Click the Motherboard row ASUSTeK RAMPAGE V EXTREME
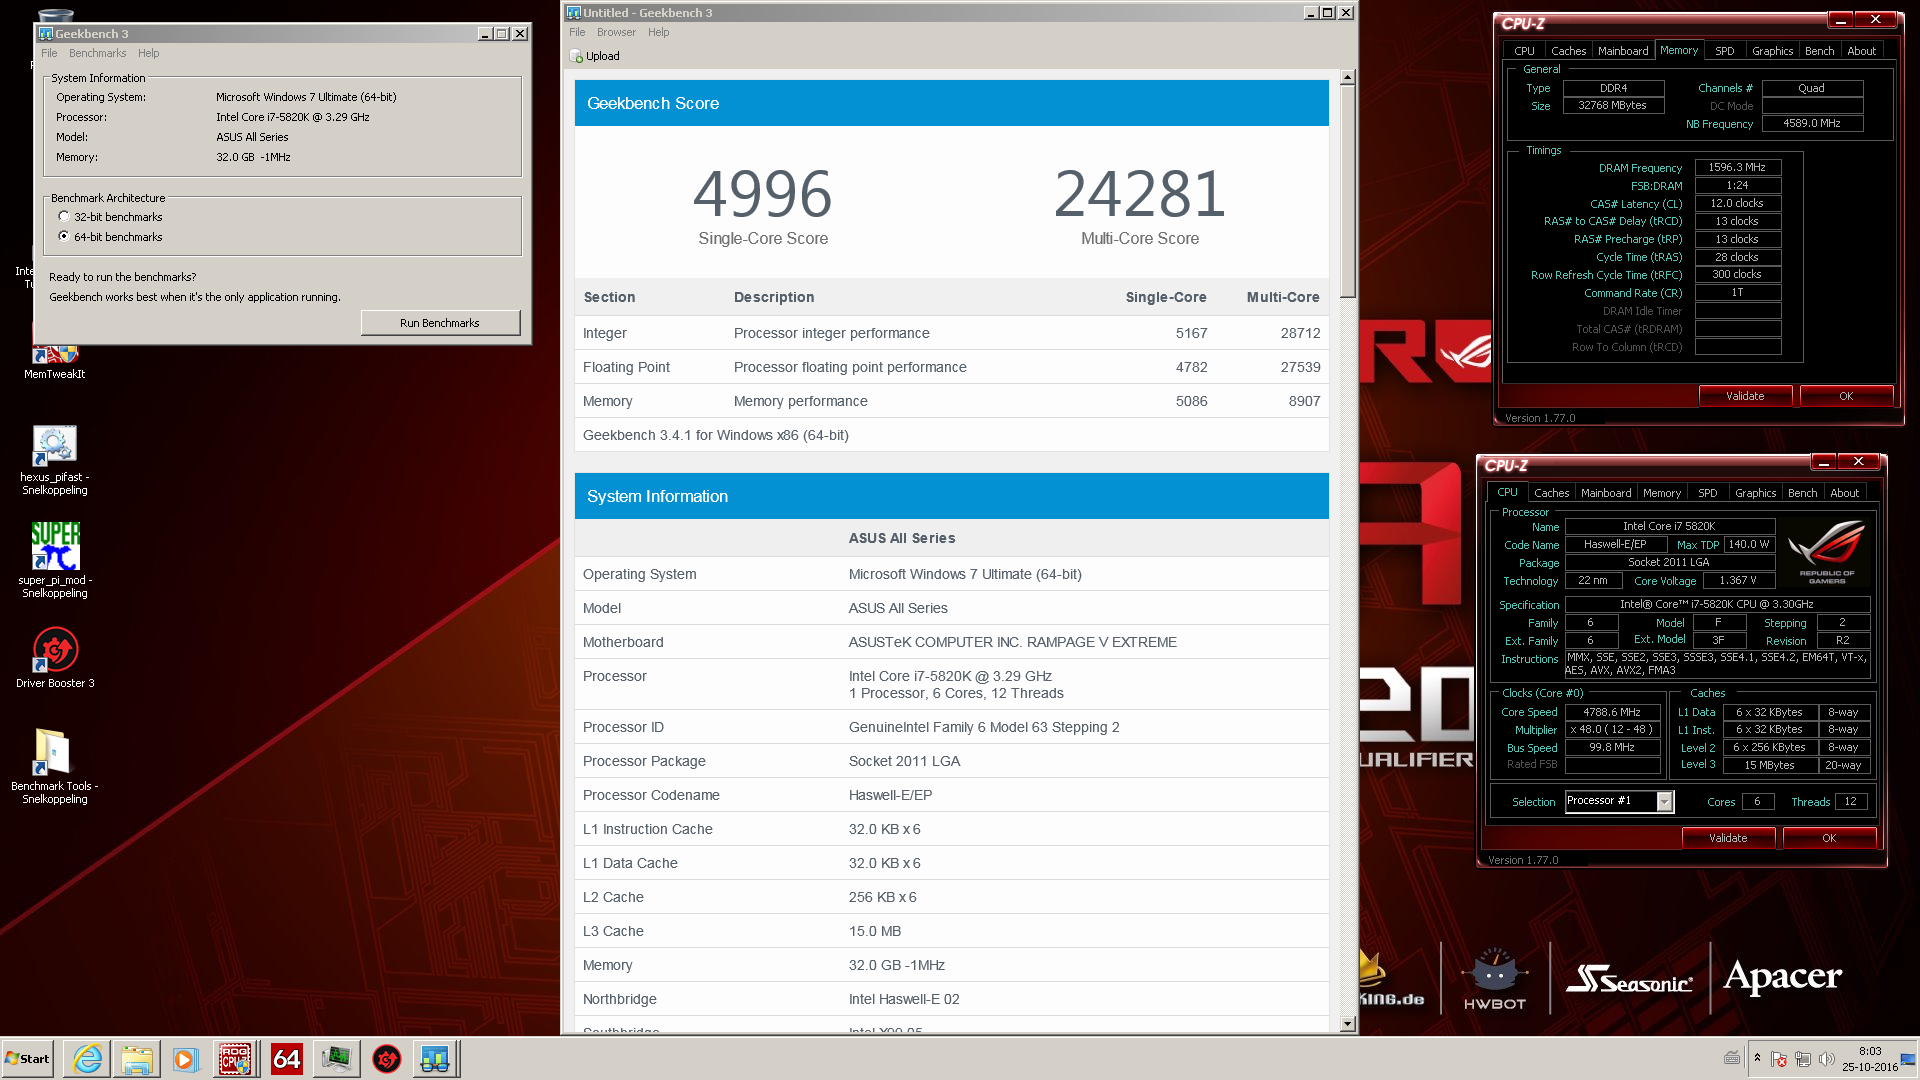Image resolution: width=1920 pixels, height=1080 pixels. (x=951, y=642)
